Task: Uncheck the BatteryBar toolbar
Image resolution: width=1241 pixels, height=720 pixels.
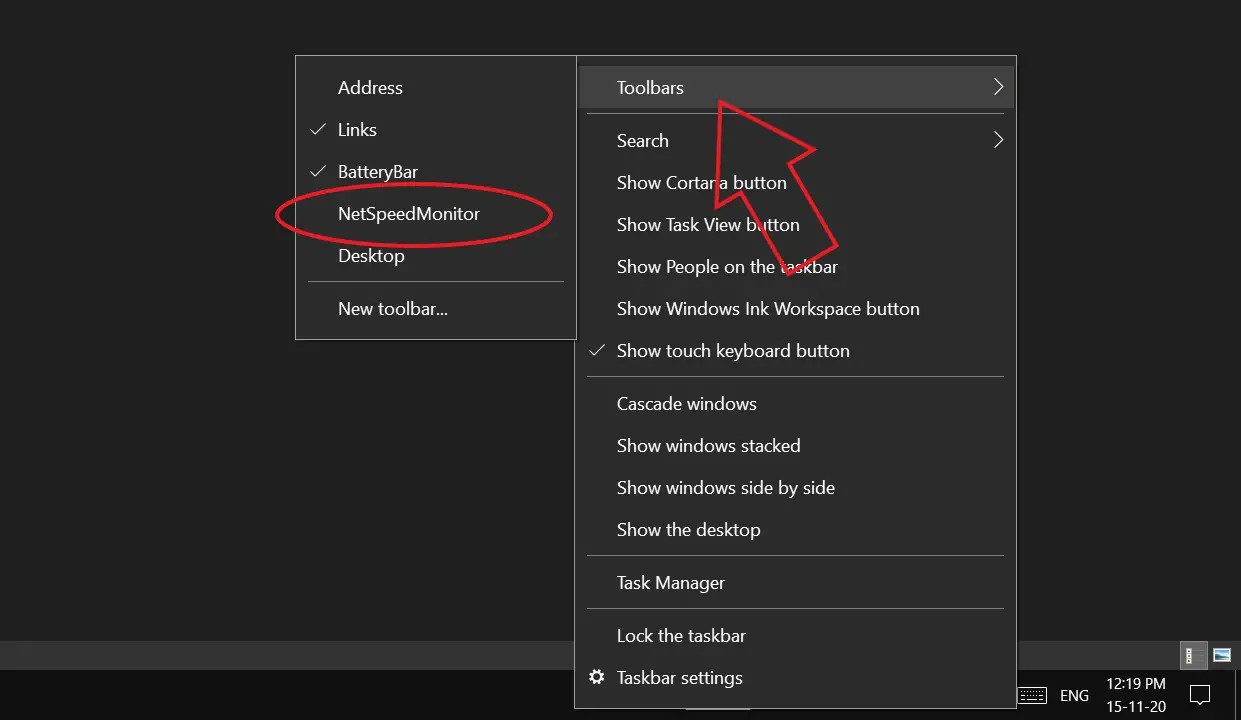Action: point(436,172)
